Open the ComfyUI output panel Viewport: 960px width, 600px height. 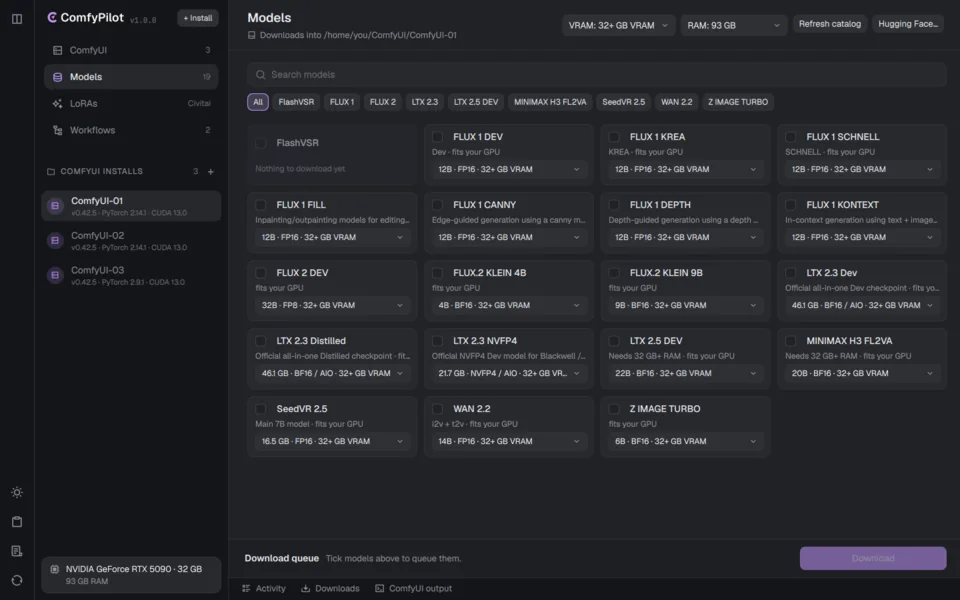tap(414, 588)
